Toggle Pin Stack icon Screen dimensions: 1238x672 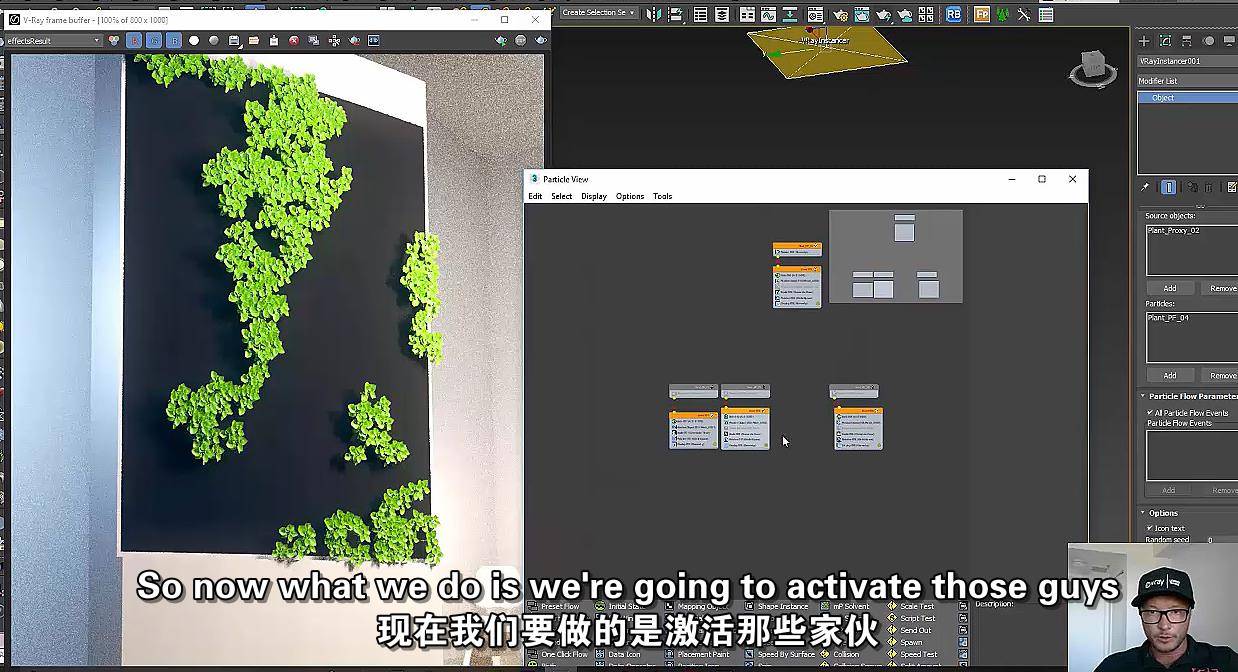[1145, 187]
